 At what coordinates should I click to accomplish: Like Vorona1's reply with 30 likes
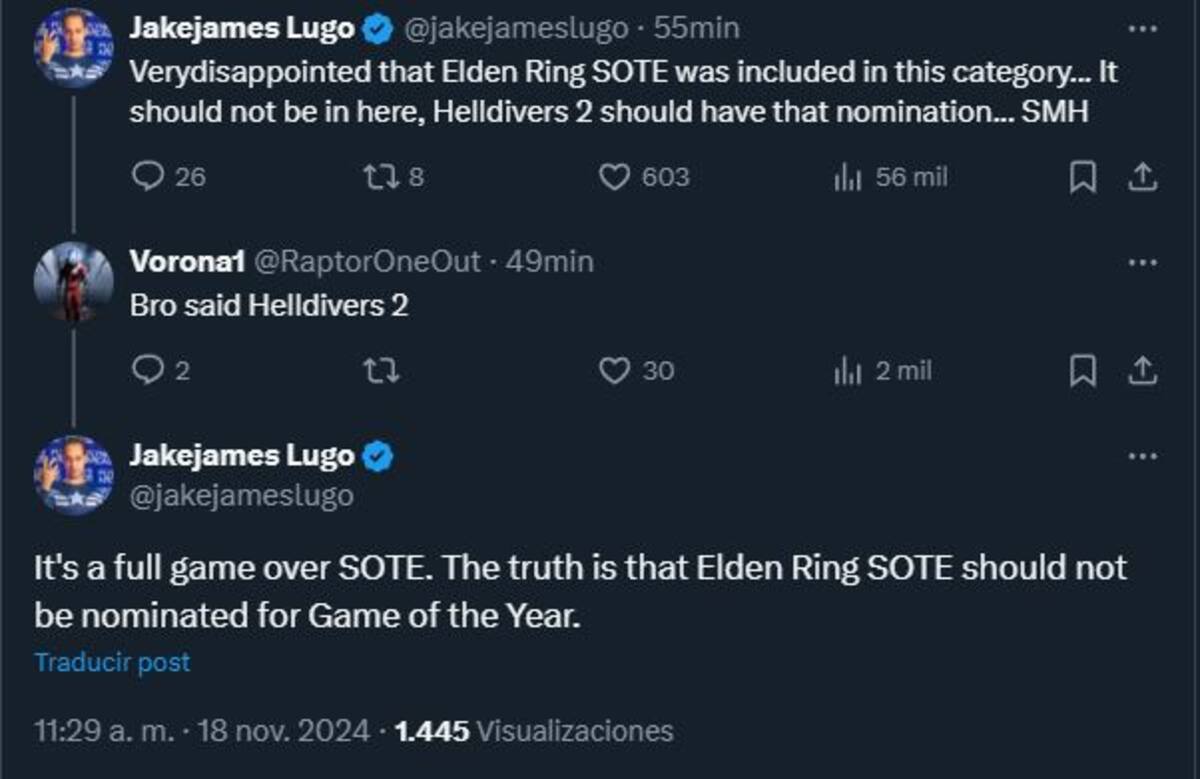636,371
